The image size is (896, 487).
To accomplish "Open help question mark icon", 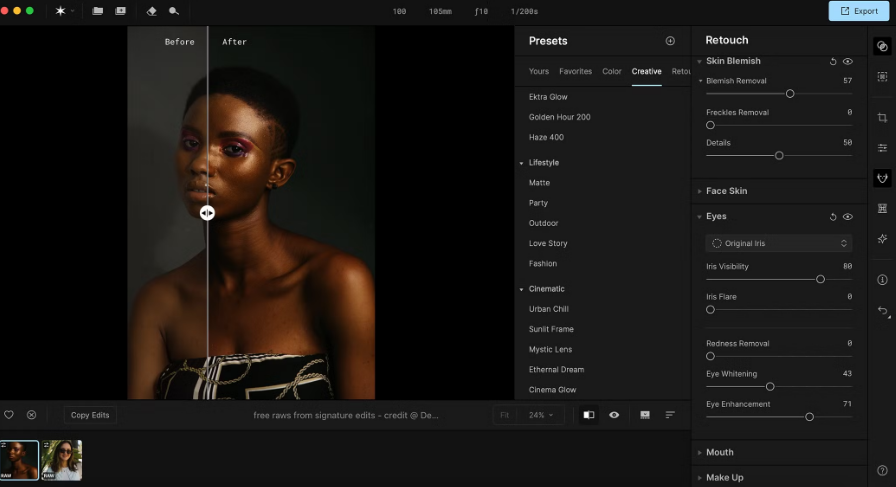I will click(882, 470).
